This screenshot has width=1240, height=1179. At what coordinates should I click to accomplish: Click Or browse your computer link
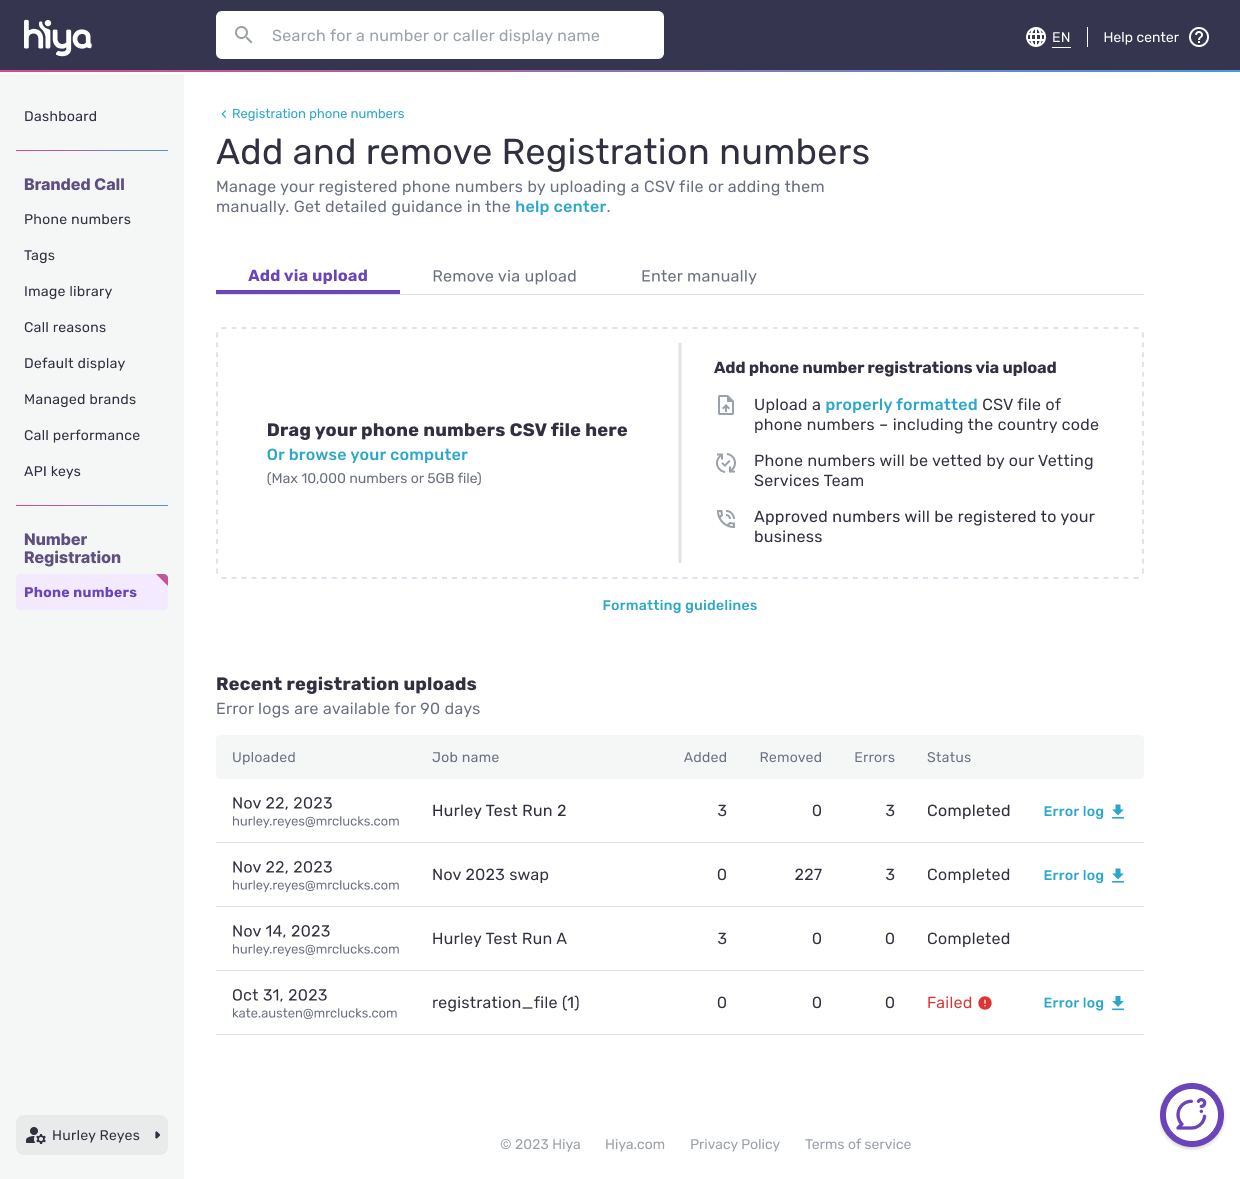pos(367,455)
